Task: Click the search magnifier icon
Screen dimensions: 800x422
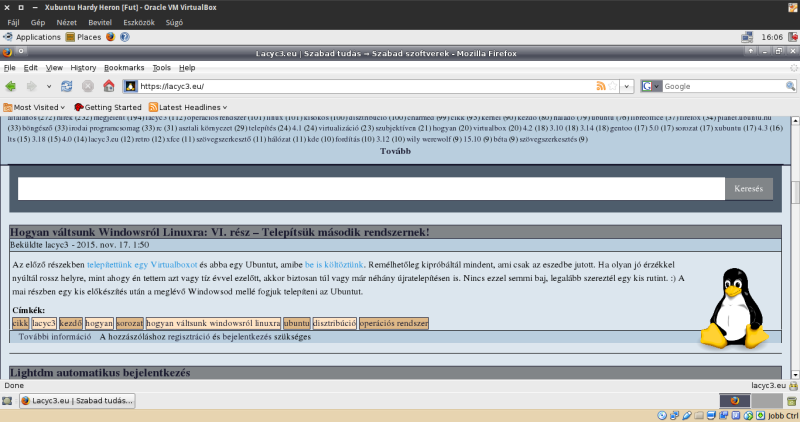Action: (x=790, y=86)
